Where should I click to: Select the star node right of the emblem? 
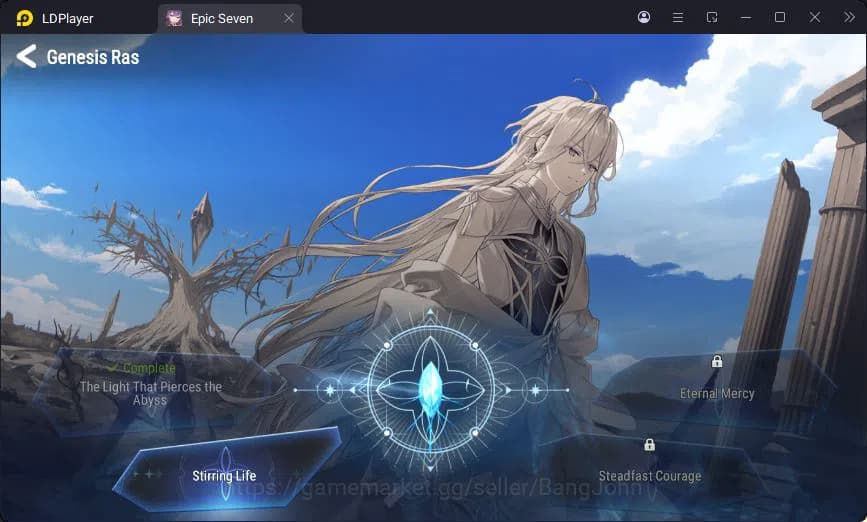pyautogui.click(x=535, y=389)
